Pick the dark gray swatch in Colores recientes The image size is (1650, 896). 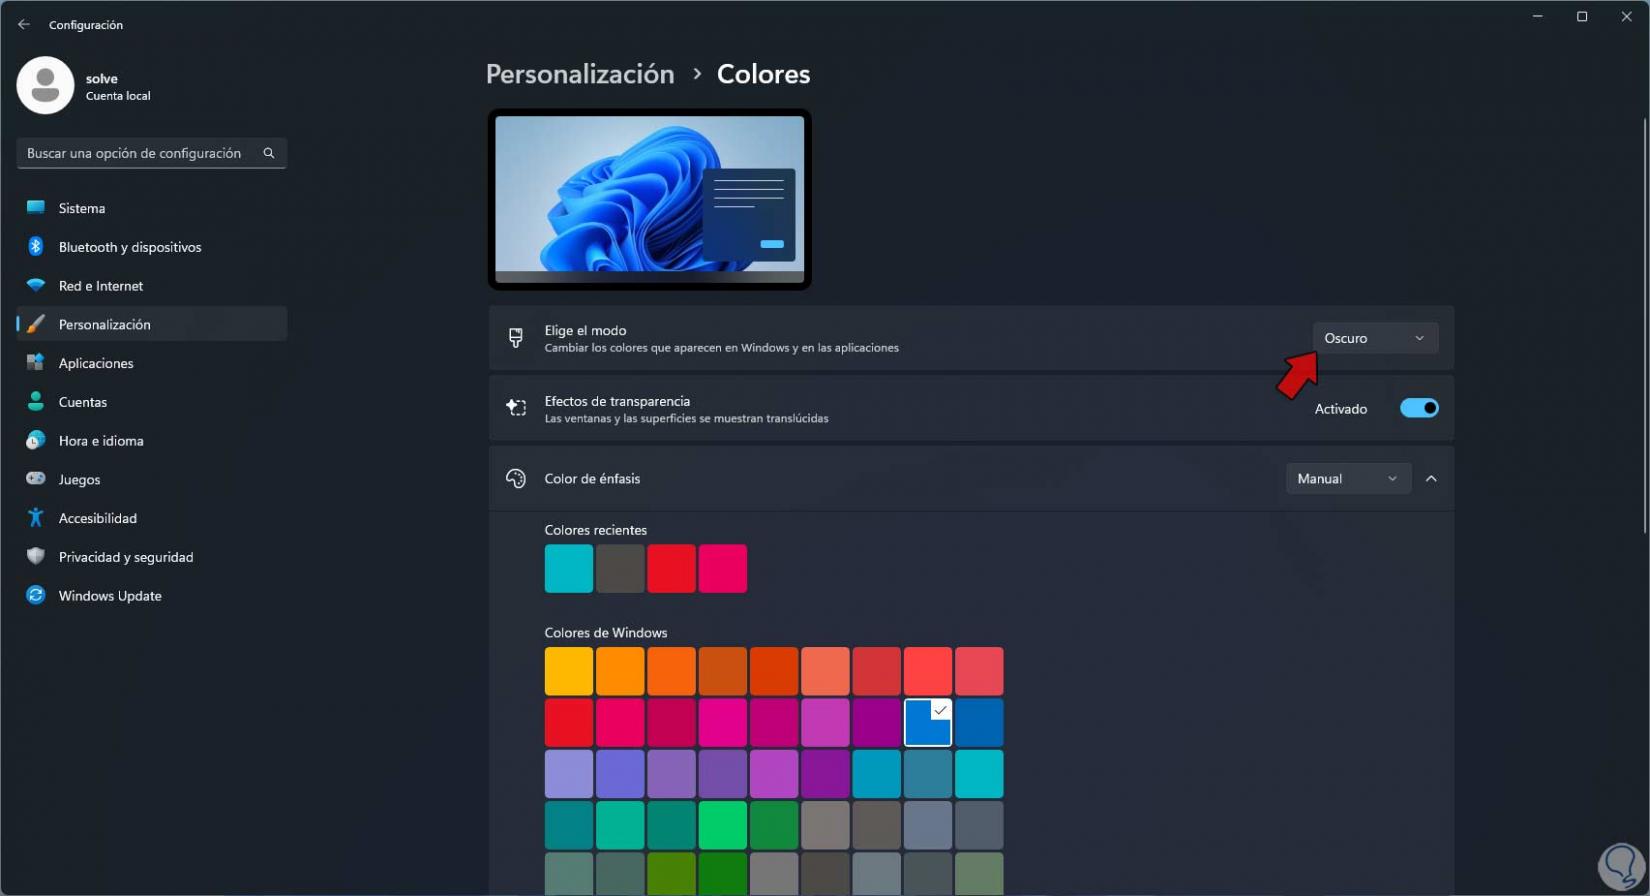tap(620, 569)
